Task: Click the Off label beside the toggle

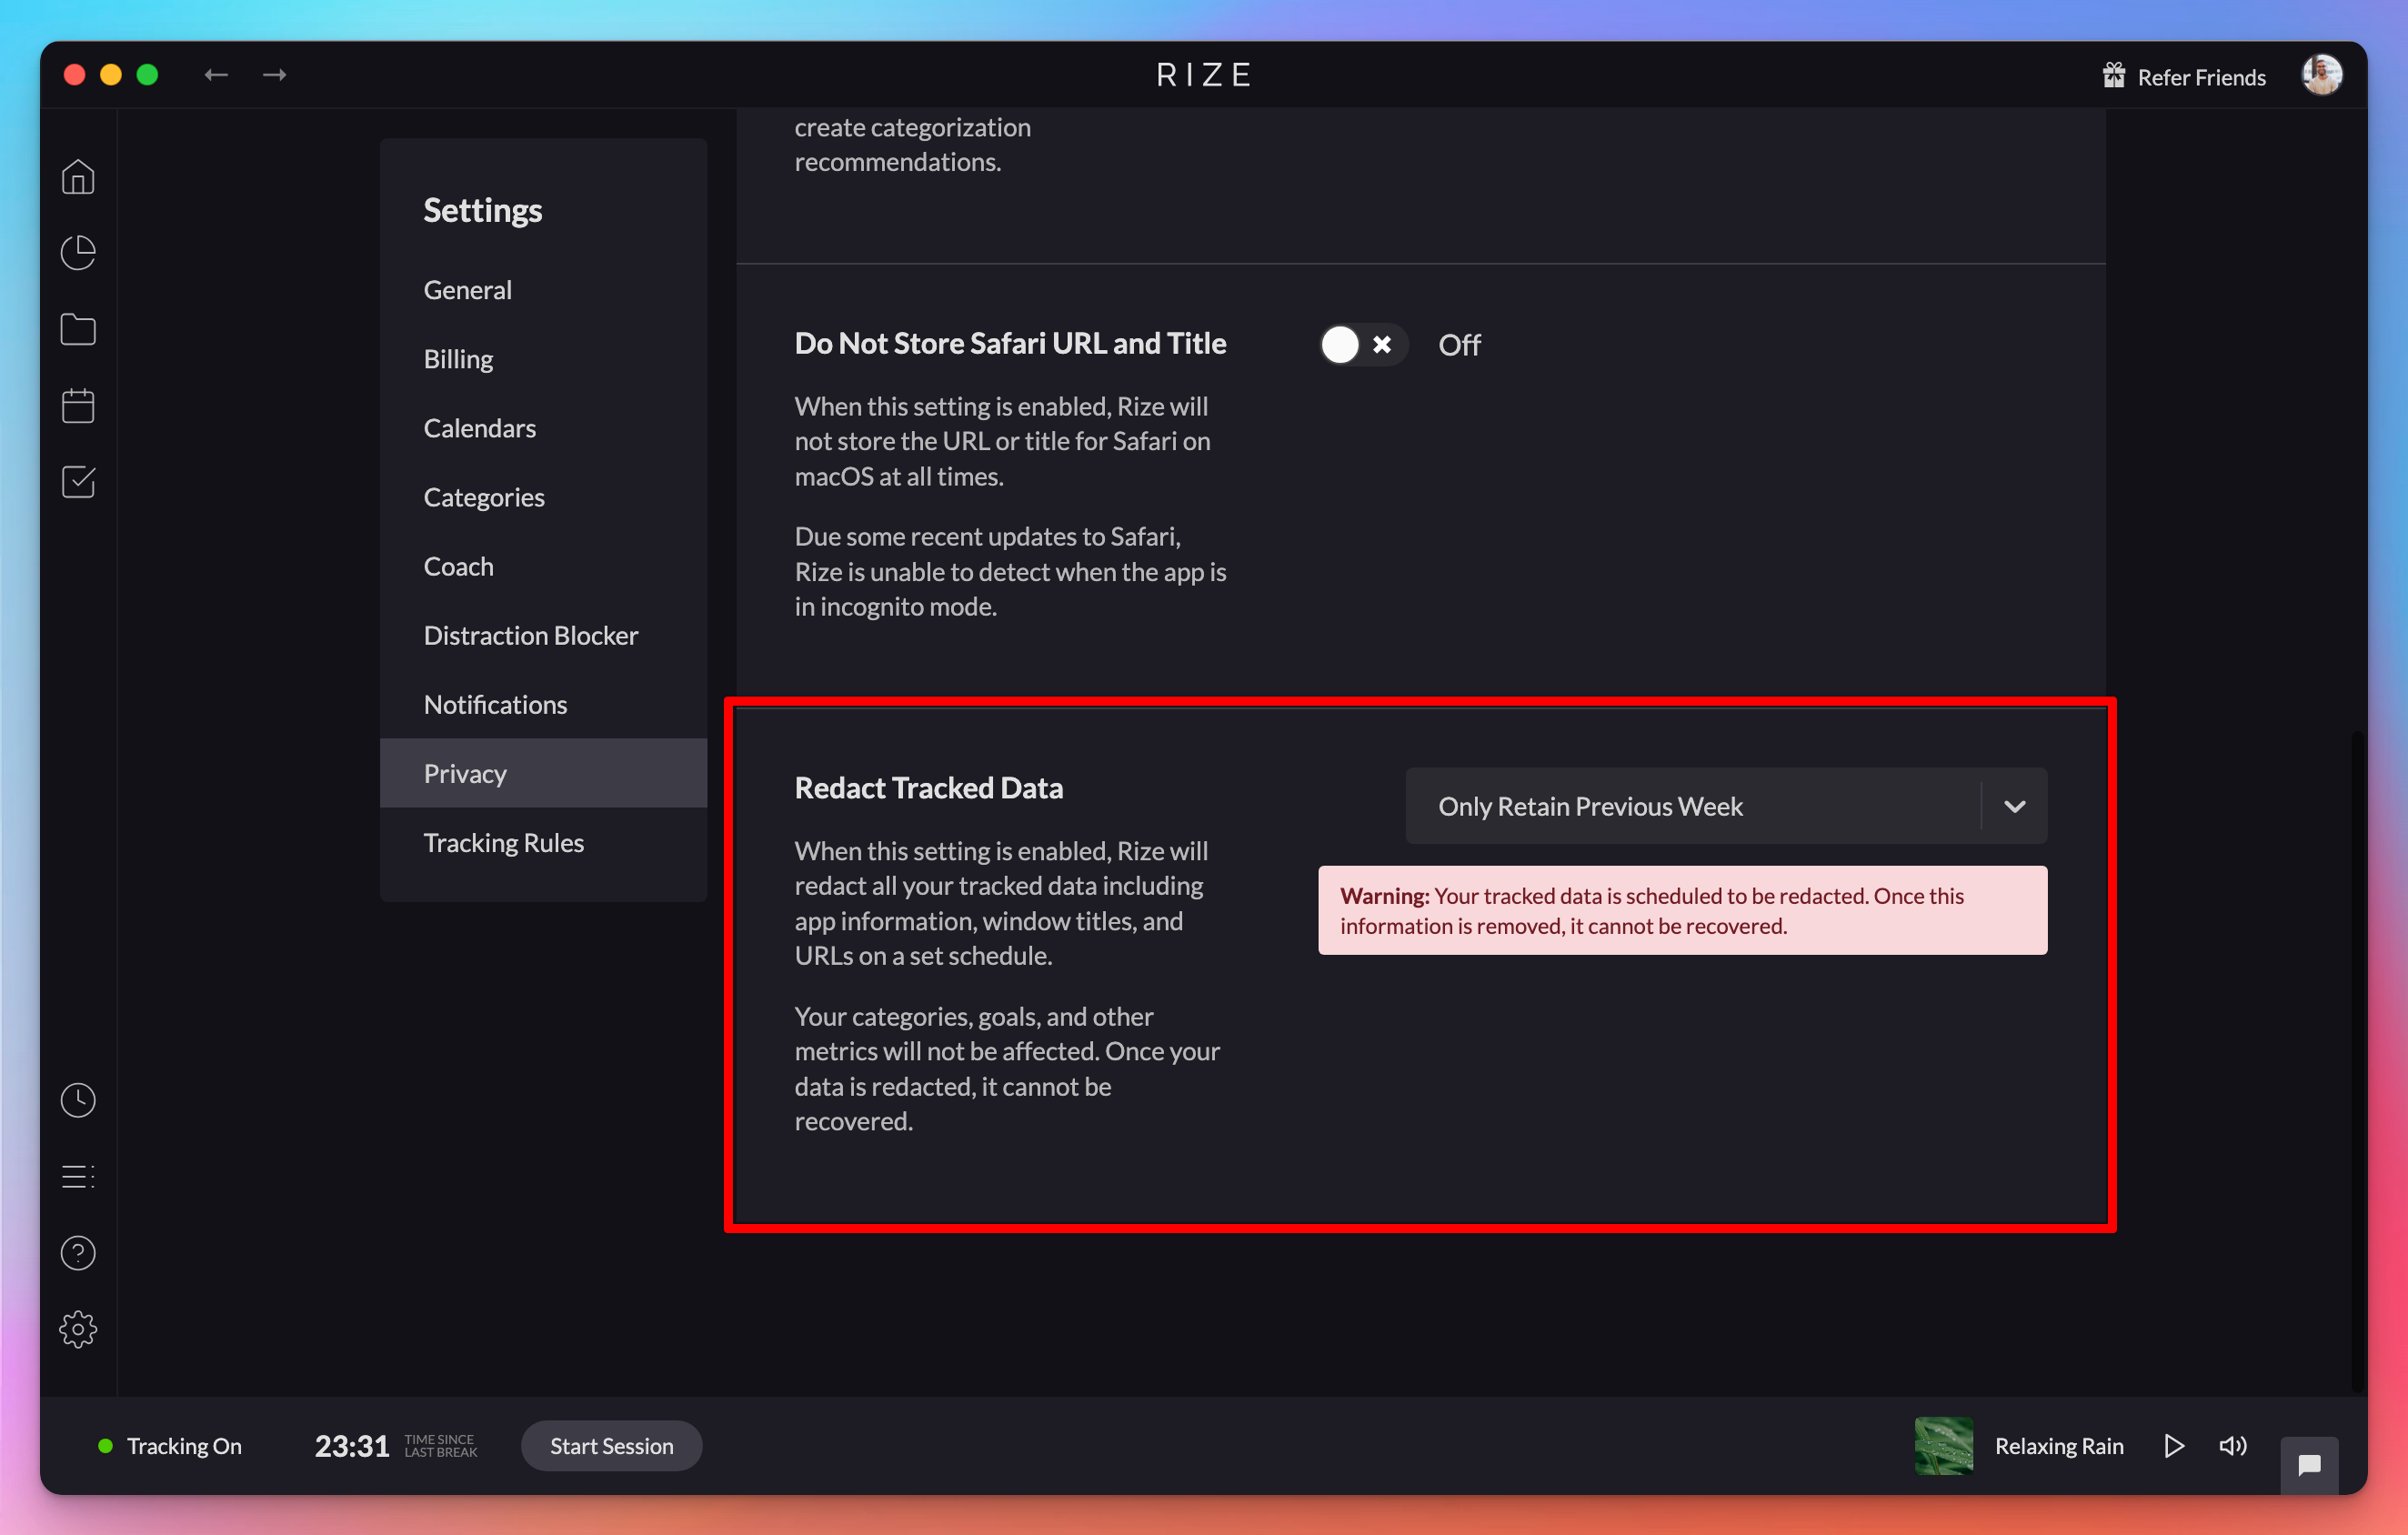Action: click(x=1459, y=345)
